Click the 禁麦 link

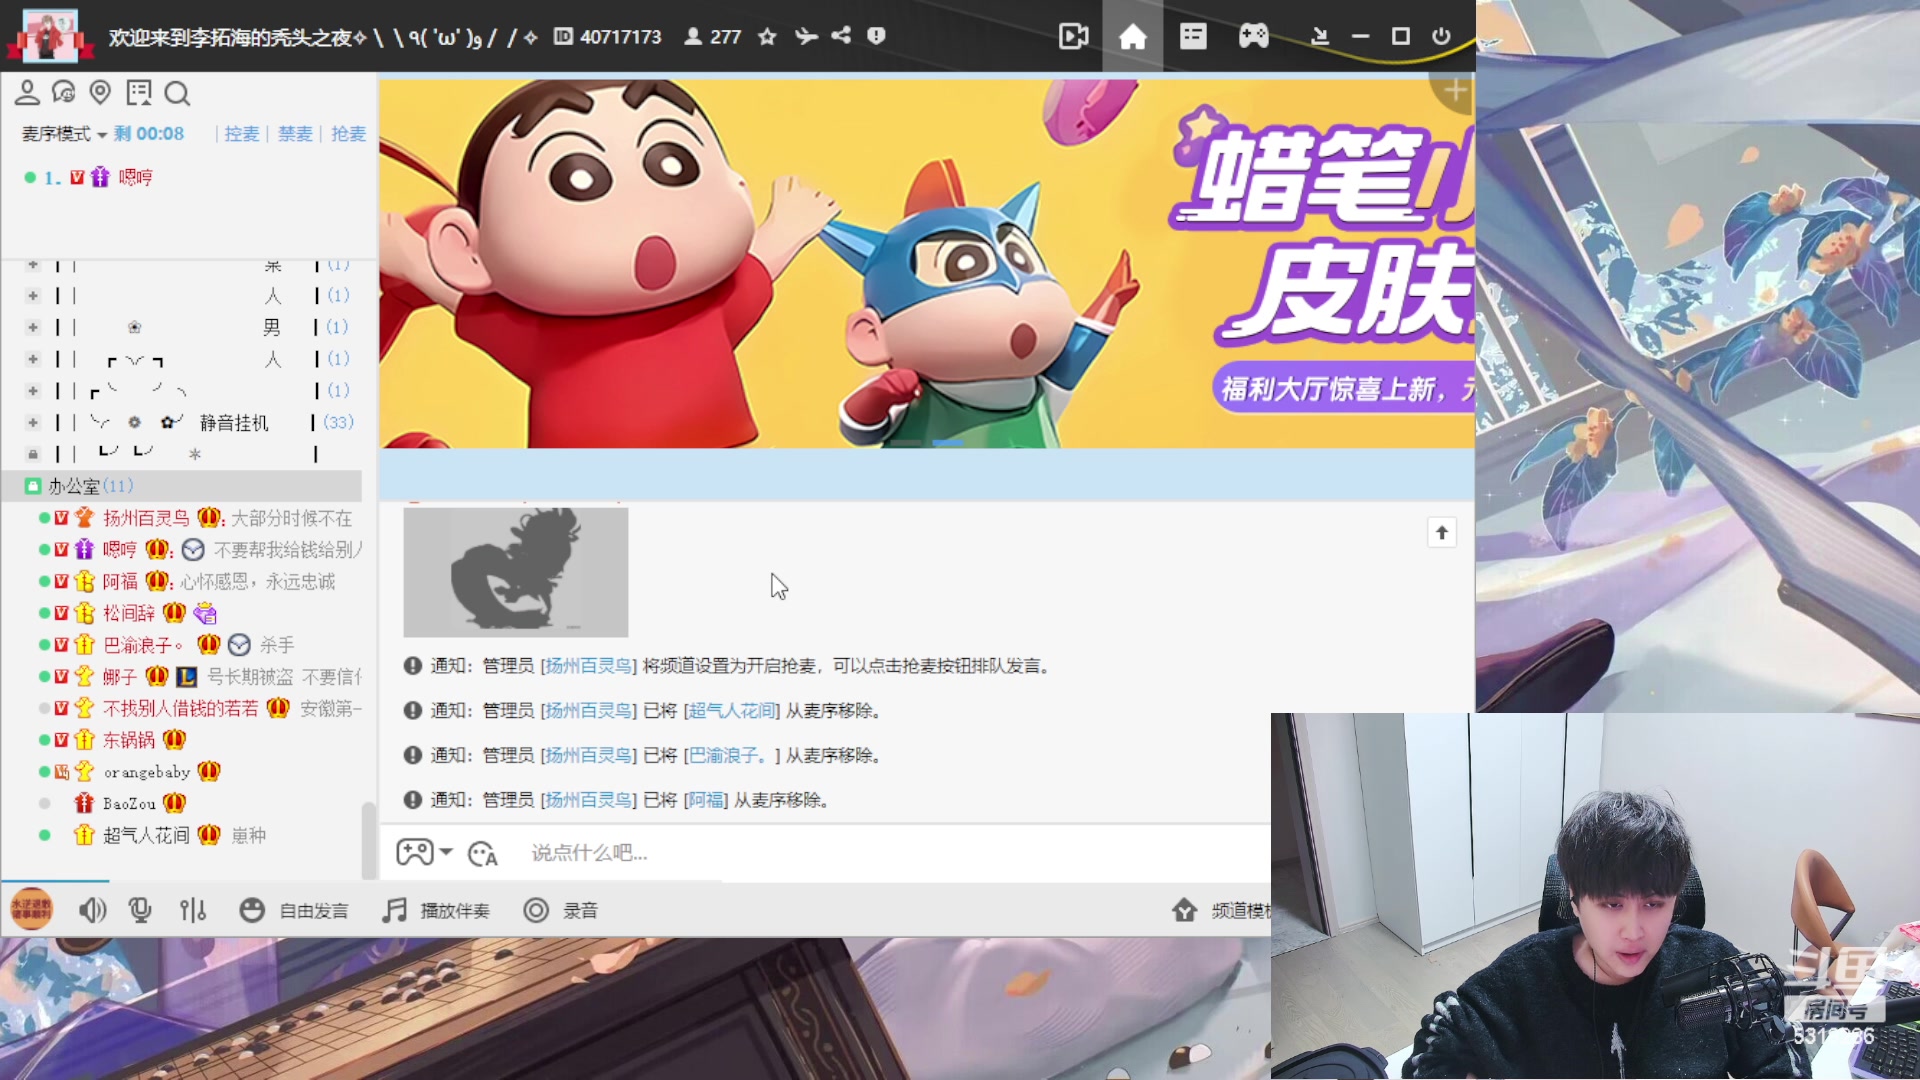(295, 134)
